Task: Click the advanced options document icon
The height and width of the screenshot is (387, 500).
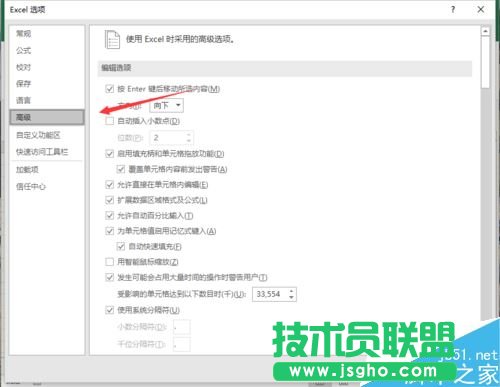Action: point(112,40)
